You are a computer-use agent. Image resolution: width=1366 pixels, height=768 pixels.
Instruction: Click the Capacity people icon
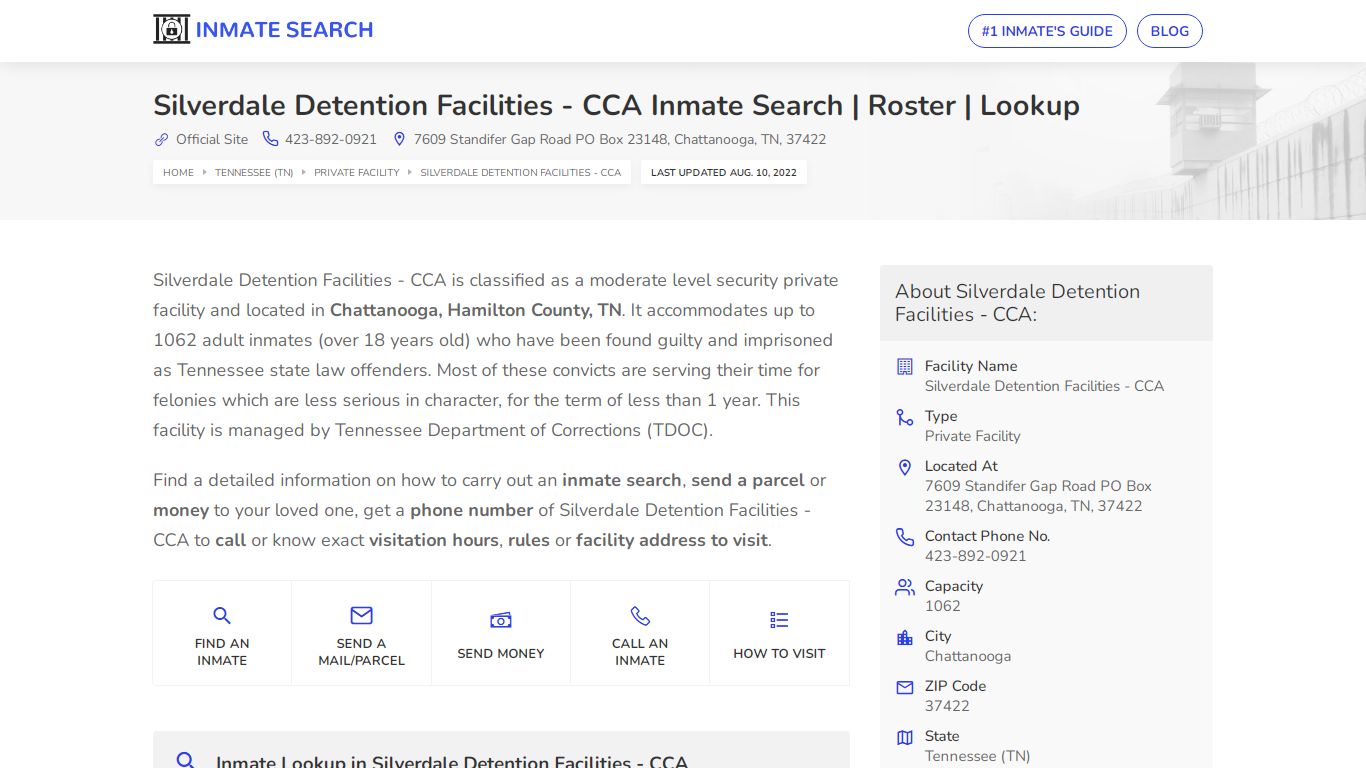pos(905,587)
